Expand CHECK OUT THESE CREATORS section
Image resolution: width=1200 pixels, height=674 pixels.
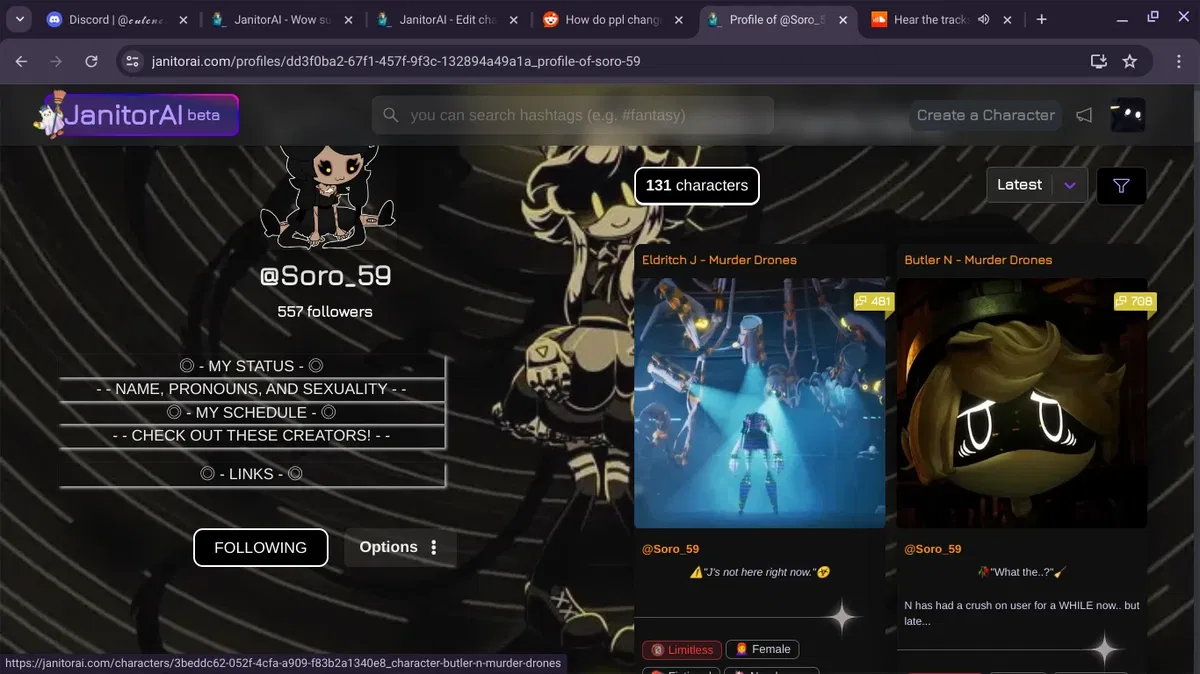[x=251, y=435]
